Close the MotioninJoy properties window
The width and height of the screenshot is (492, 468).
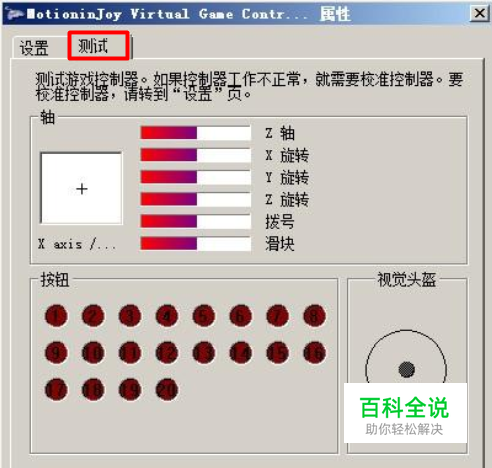[x=480, y=13]
